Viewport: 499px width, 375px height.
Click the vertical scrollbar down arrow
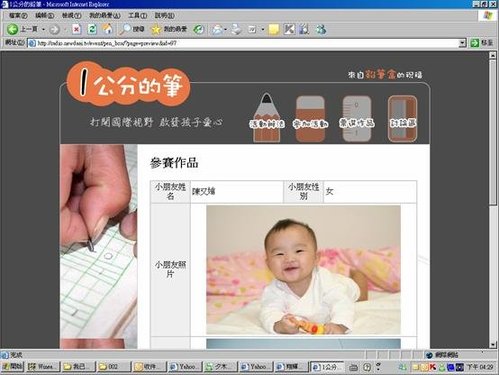(493, 345)
